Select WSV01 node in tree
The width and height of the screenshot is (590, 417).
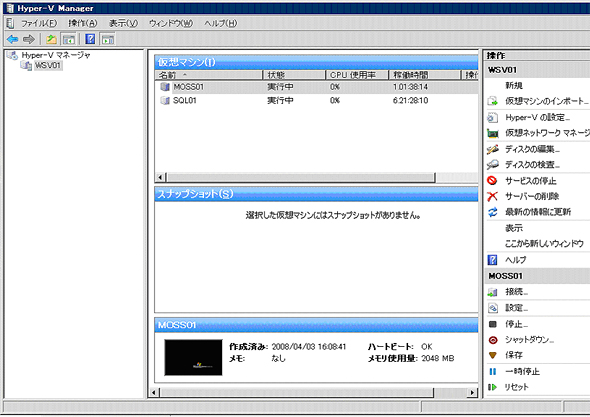point(48,65)
